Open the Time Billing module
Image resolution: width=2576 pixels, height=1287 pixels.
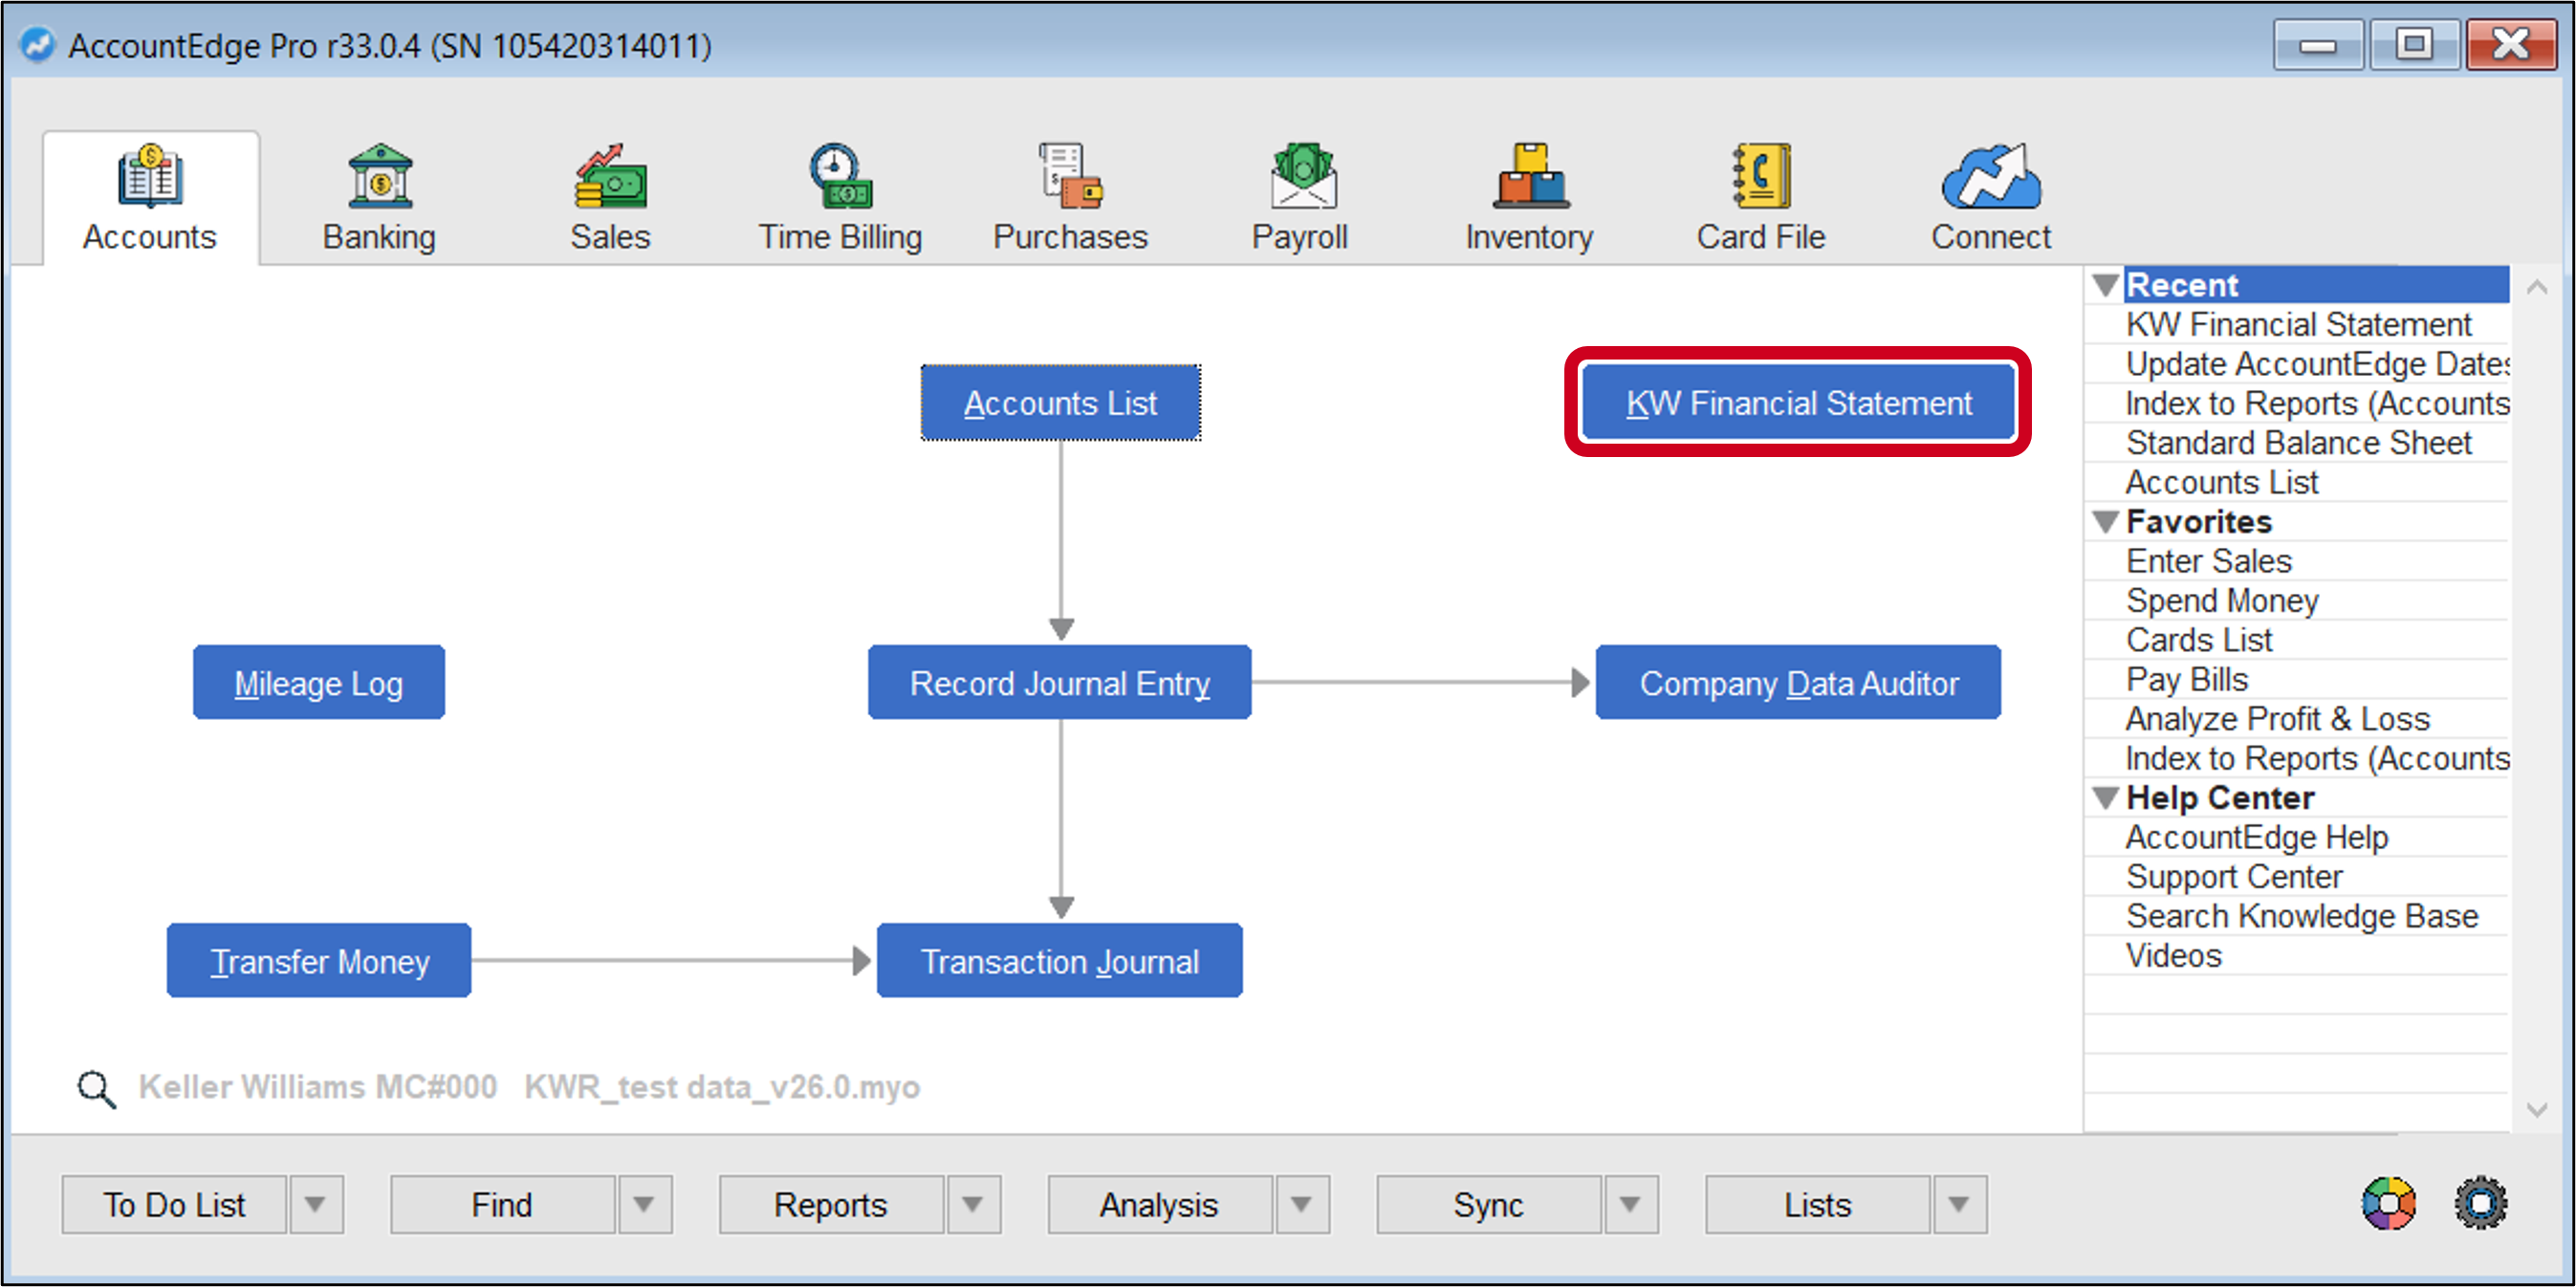click(x=840, y=196)
